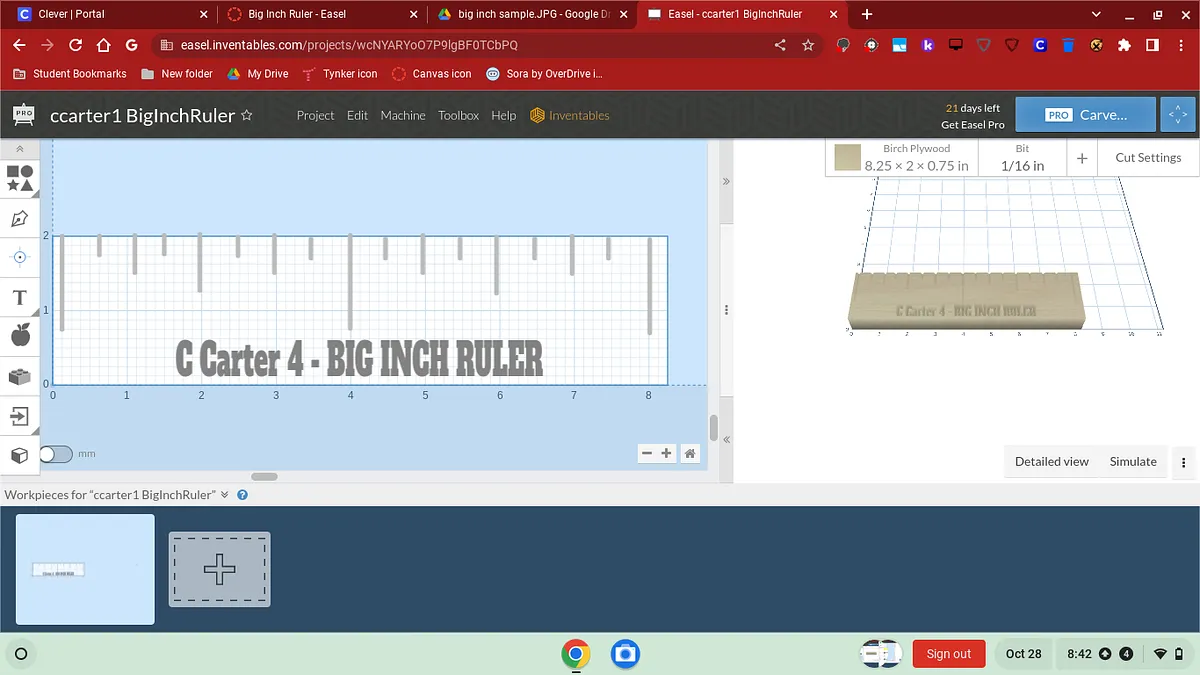The height and width of the screenshot is (675, 1200).
Task: Open the Toolbox menu
Action: [x=458, y=116]
